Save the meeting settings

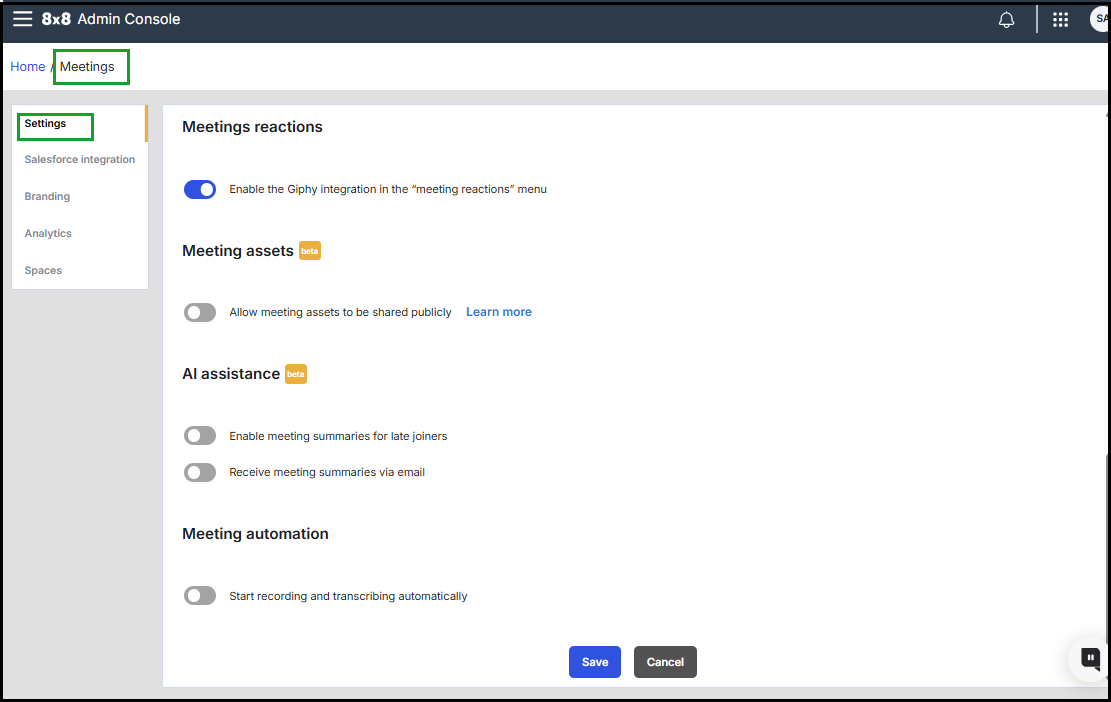595,662
